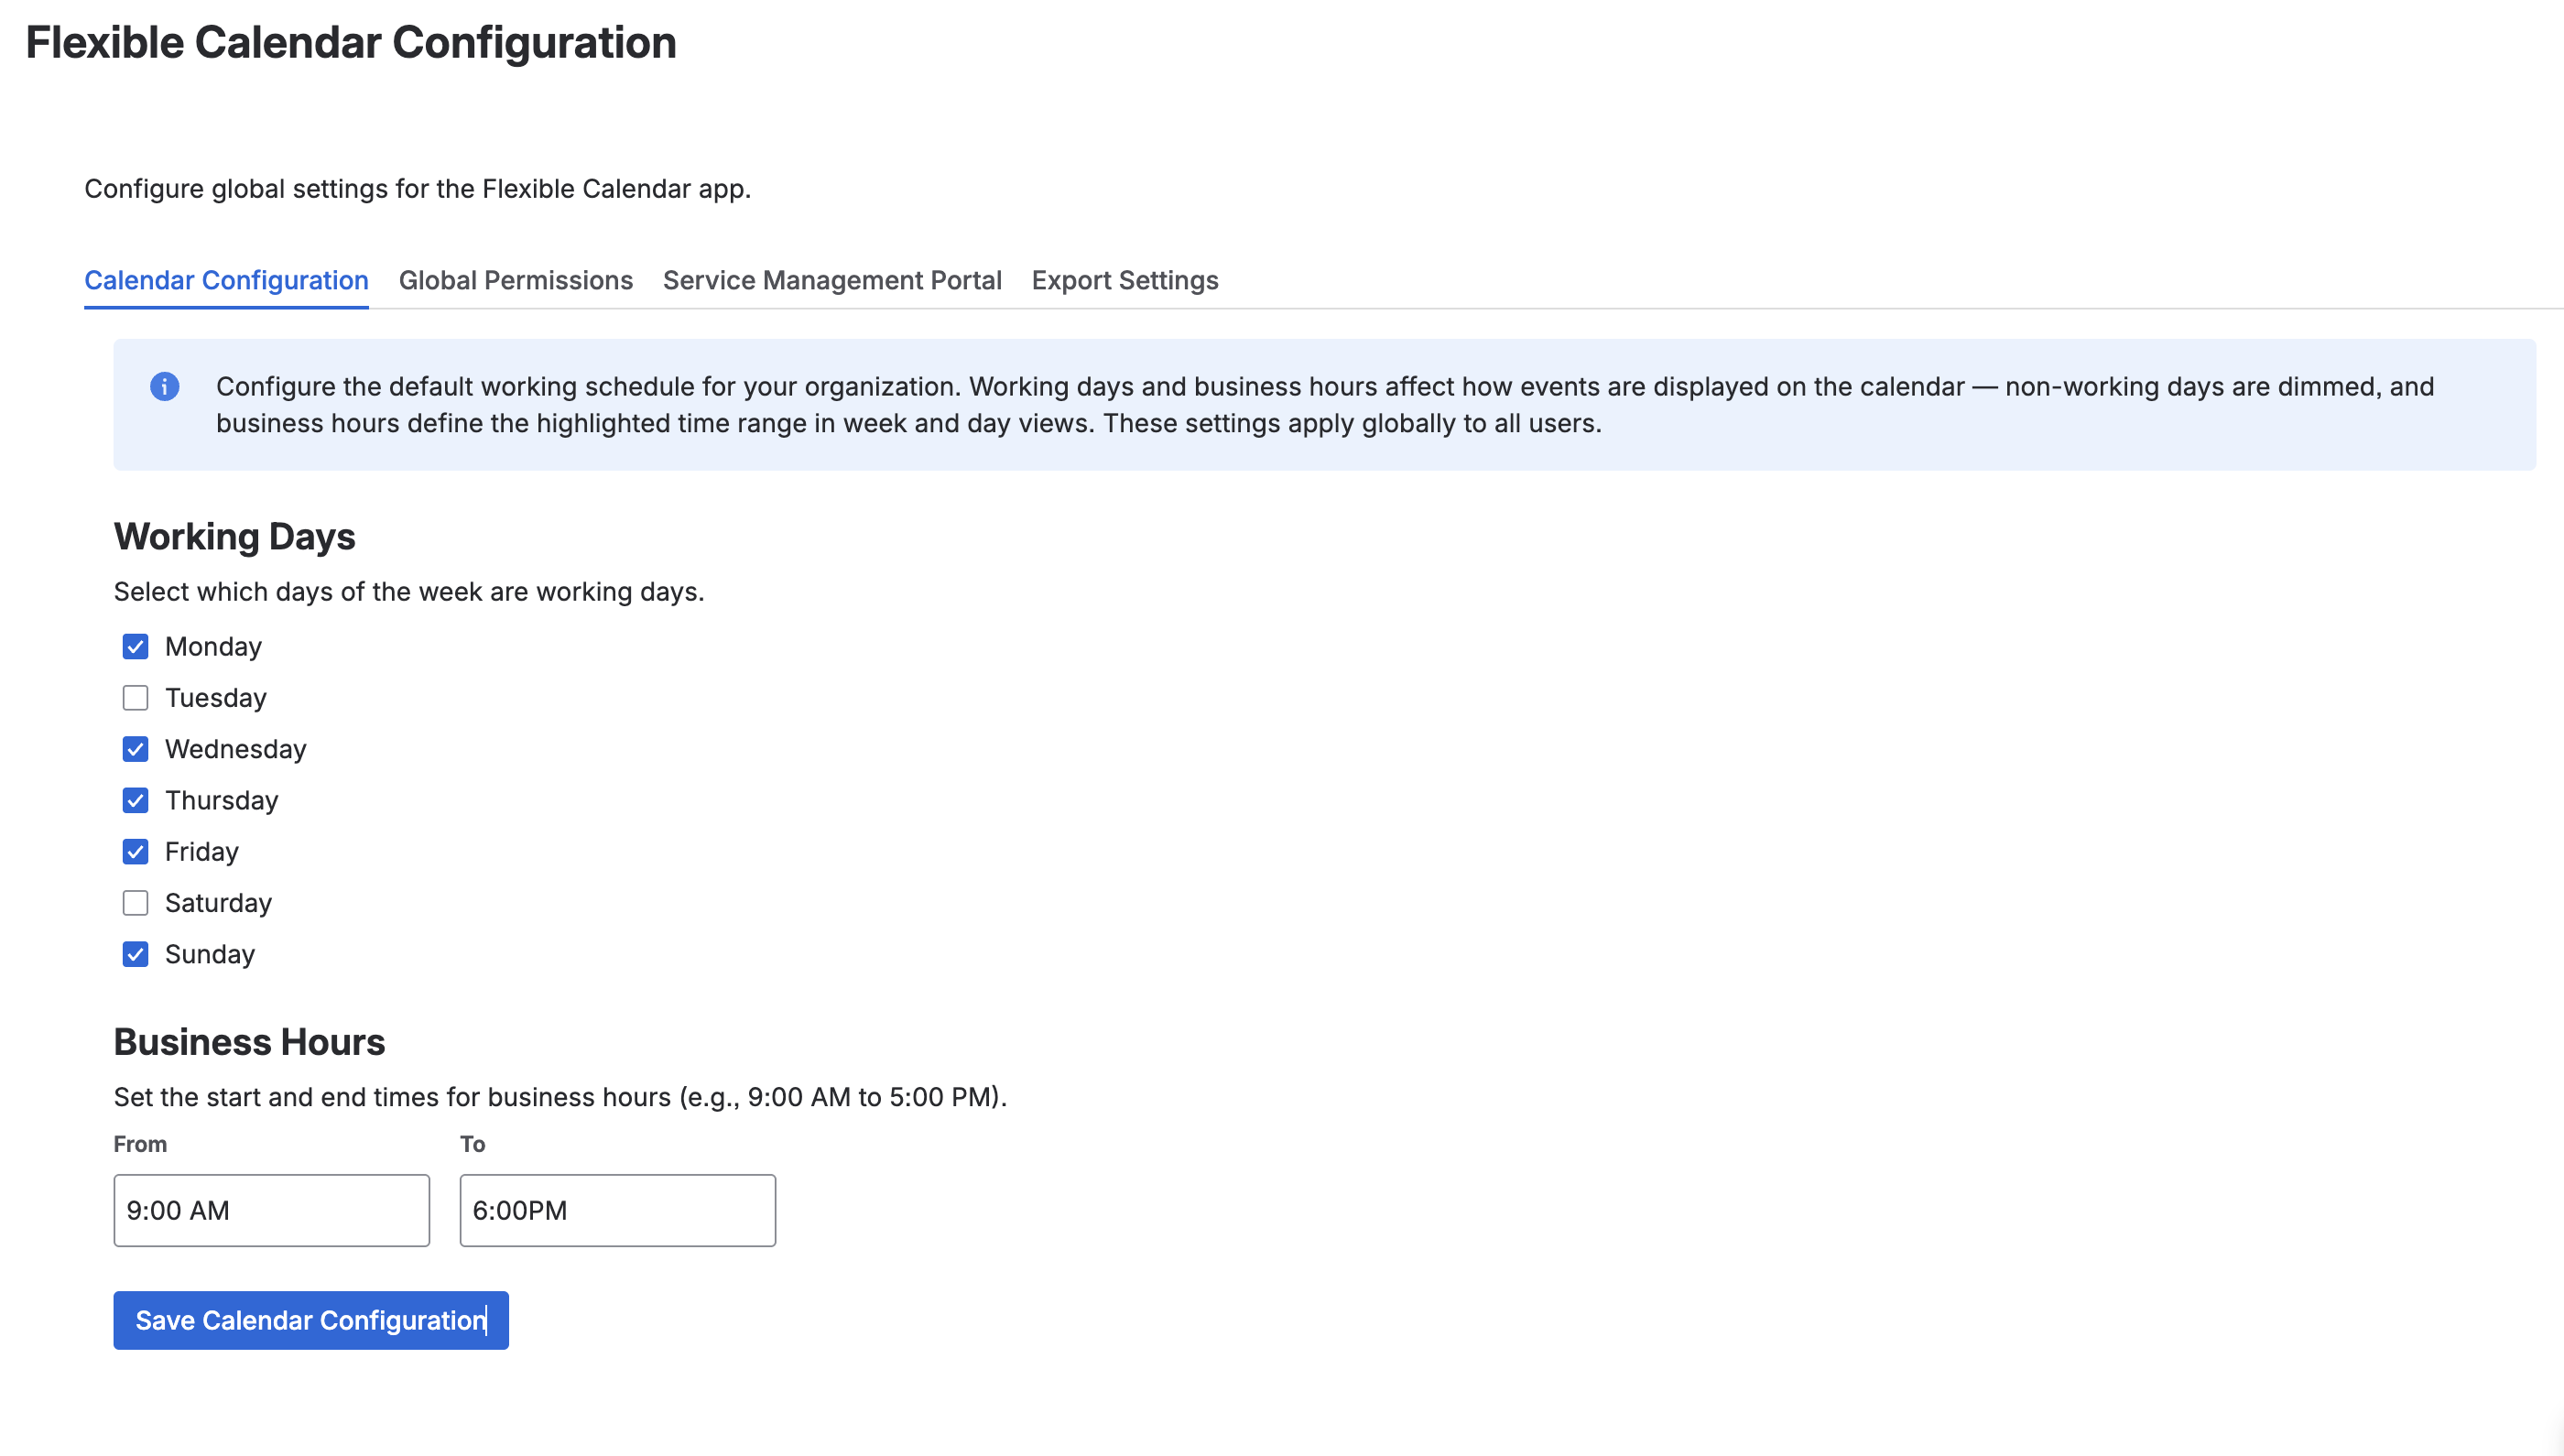2564x1456 pixels.
Task: Click the Business Hours heading
Action: 249,1041
